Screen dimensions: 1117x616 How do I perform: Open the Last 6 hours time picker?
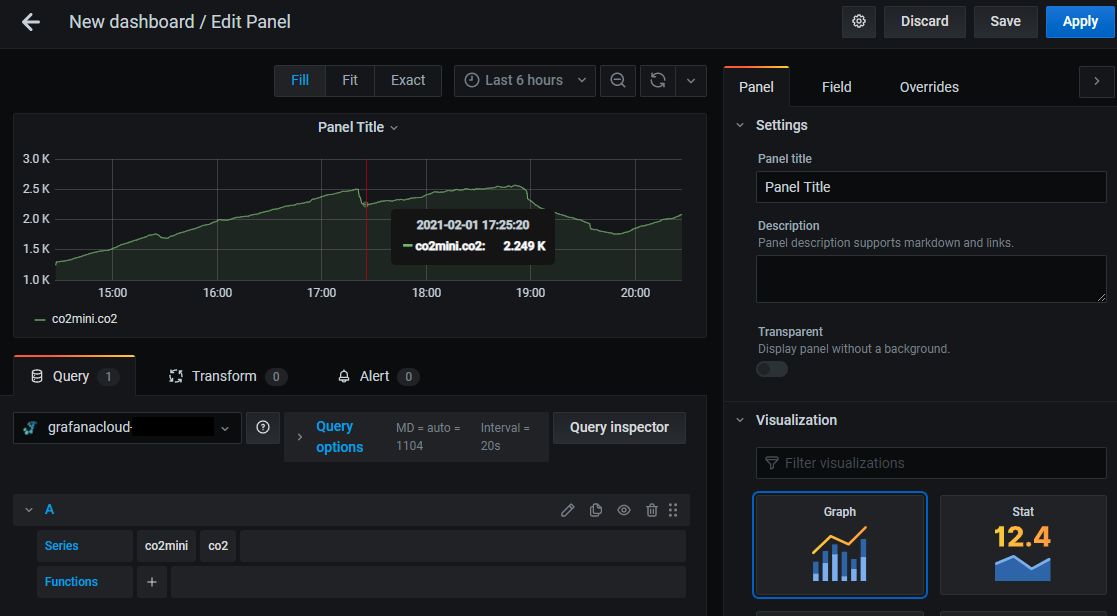[524, 80]
